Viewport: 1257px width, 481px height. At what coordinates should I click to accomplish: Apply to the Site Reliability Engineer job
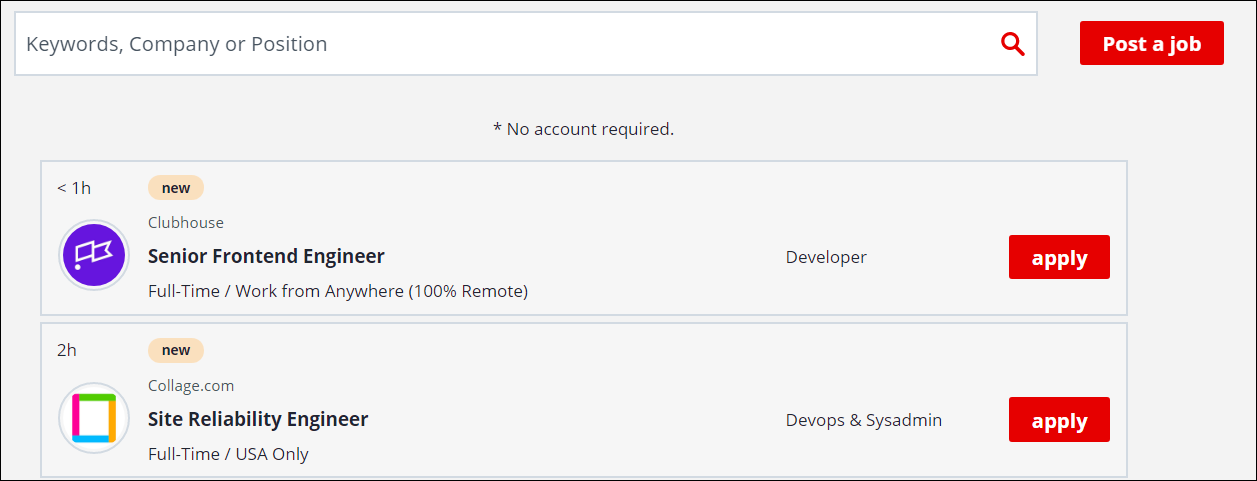1059,419
